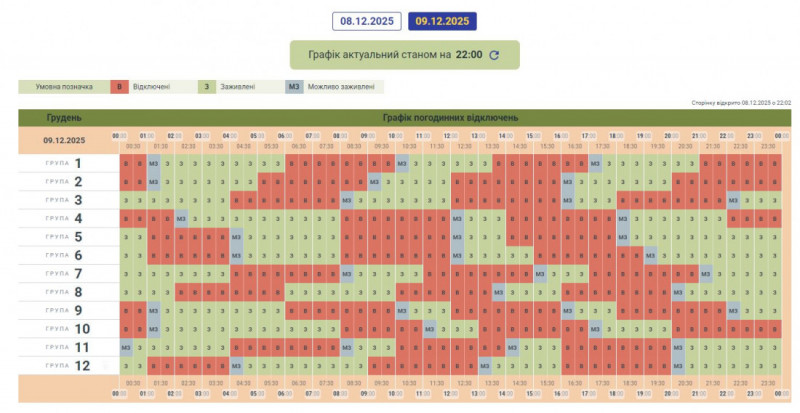This screenshot has height=413, width=800.
Task: Click the refresh icon next to 22:00
Action: tap(493, 55)
